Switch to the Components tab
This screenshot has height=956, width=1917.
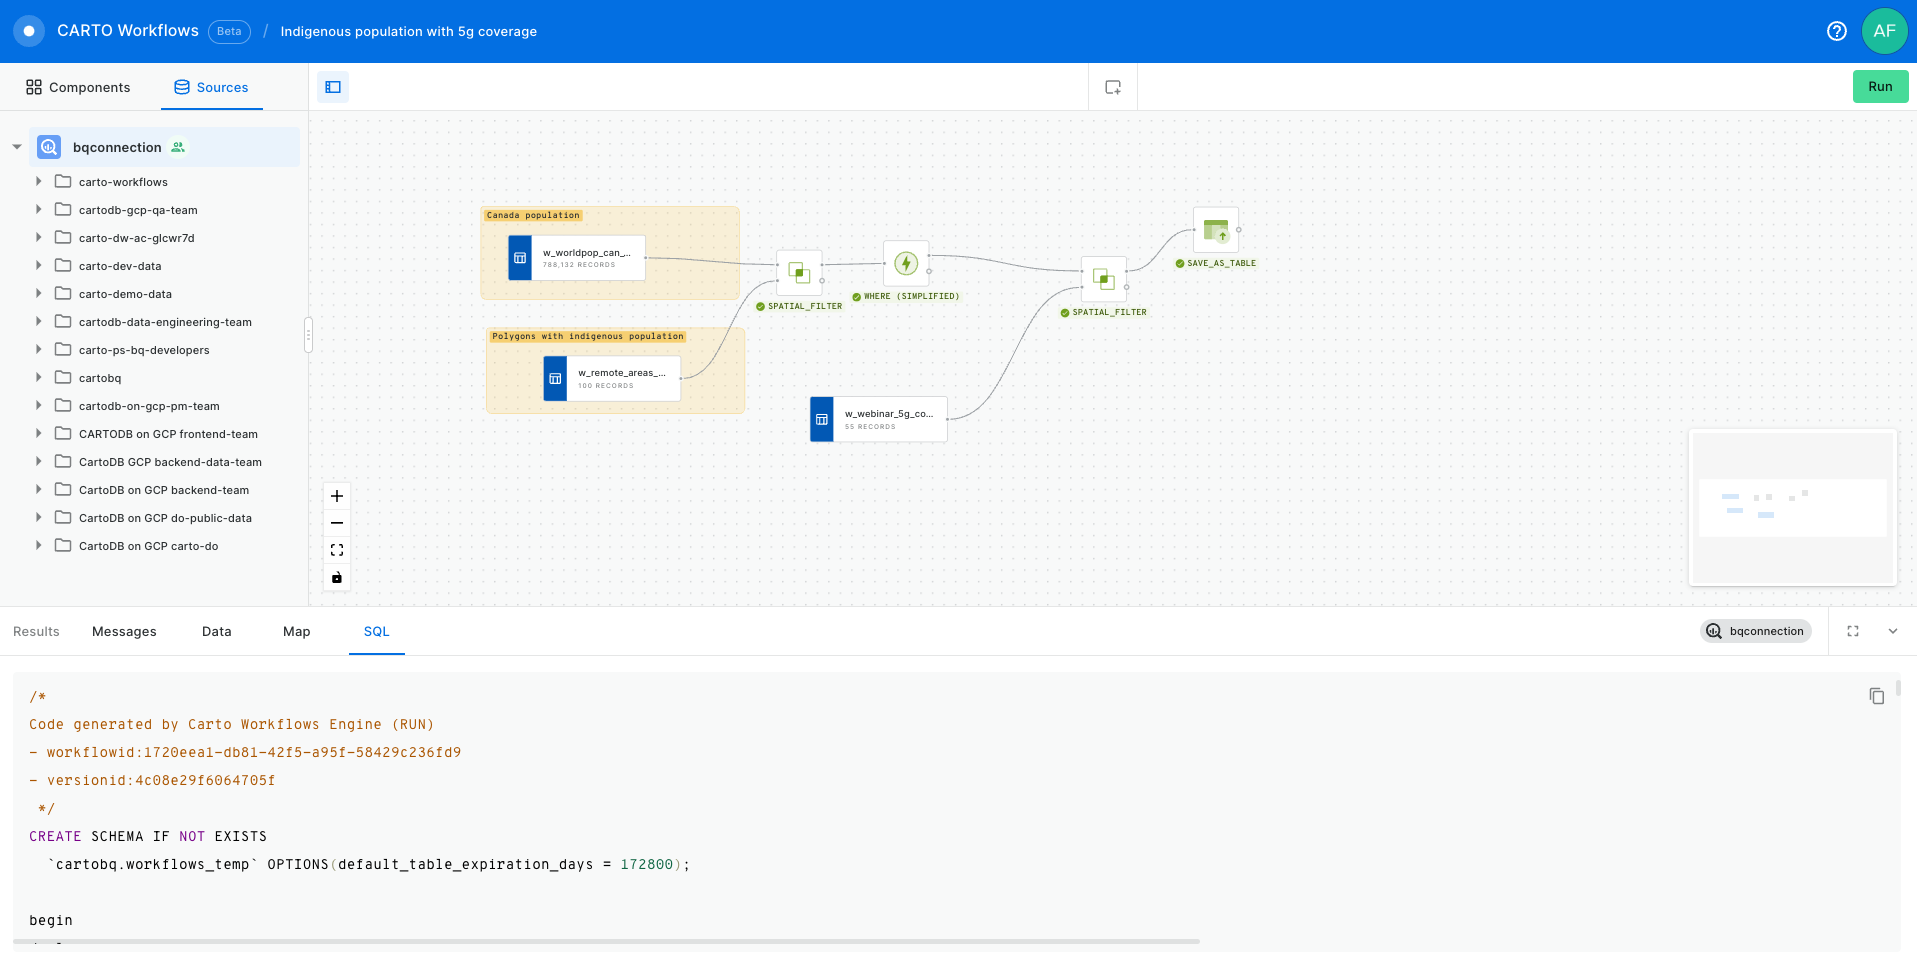[x=78, y=87]
